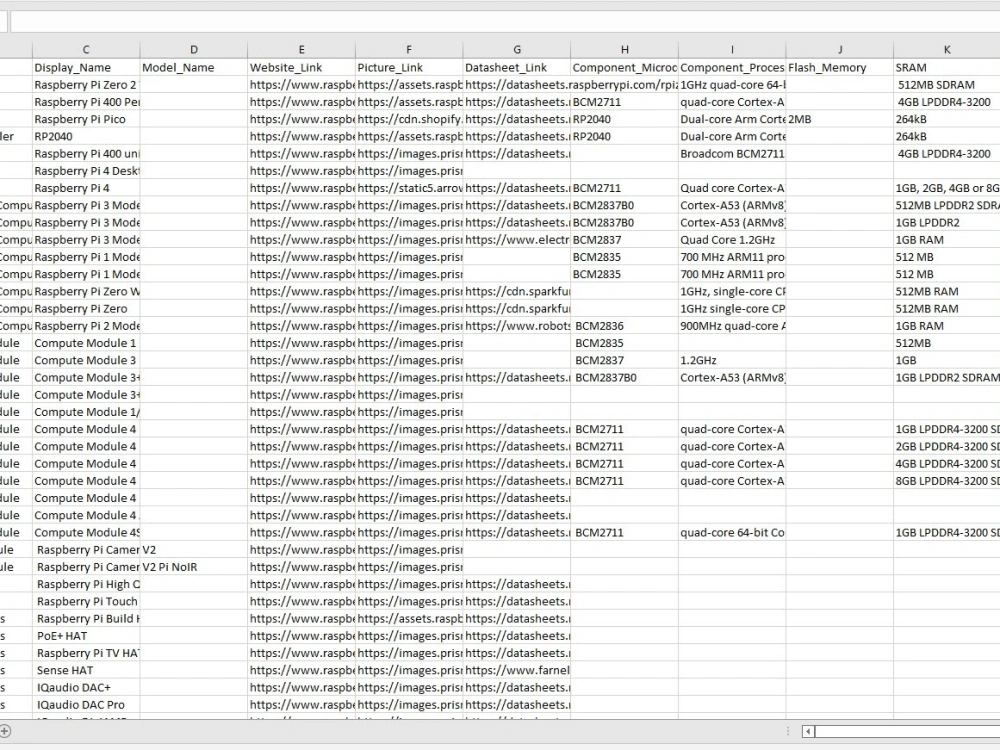Select the Broadcom BCM2711 processor cell
Image resolution: width=1000 pixels, height=750 pixels.
pos(732,154)
